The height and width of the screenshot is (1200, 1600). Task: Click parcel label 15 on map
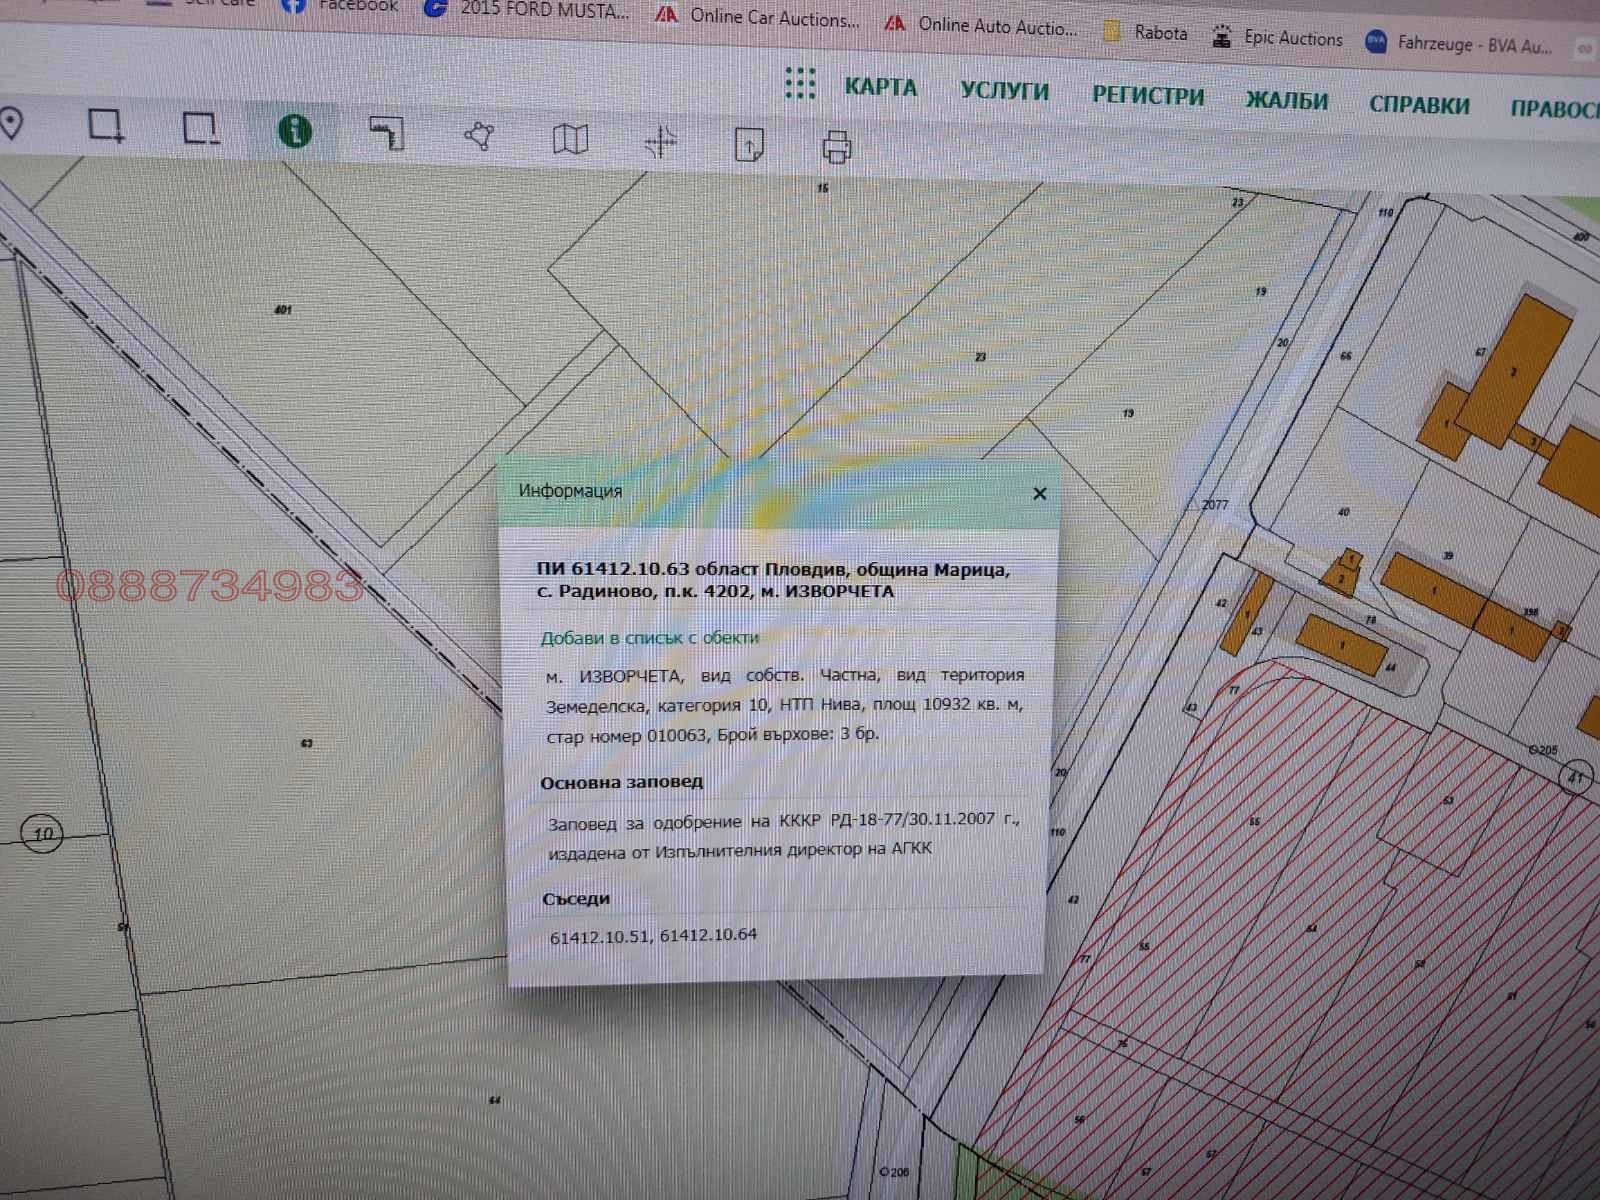pos(822,188)
